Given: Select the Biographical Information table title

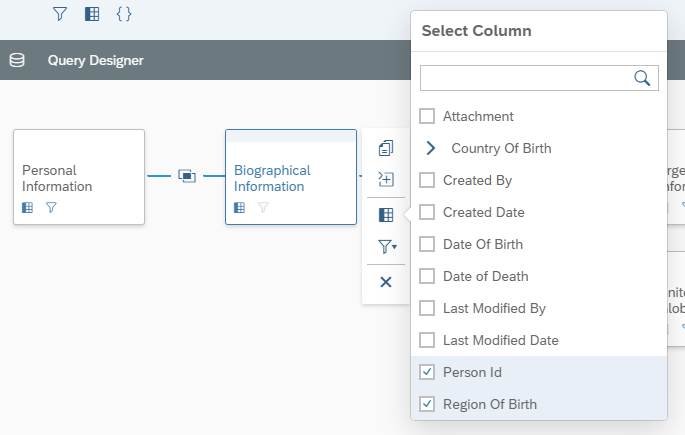Looking at the screenshot, I should 272,178.
